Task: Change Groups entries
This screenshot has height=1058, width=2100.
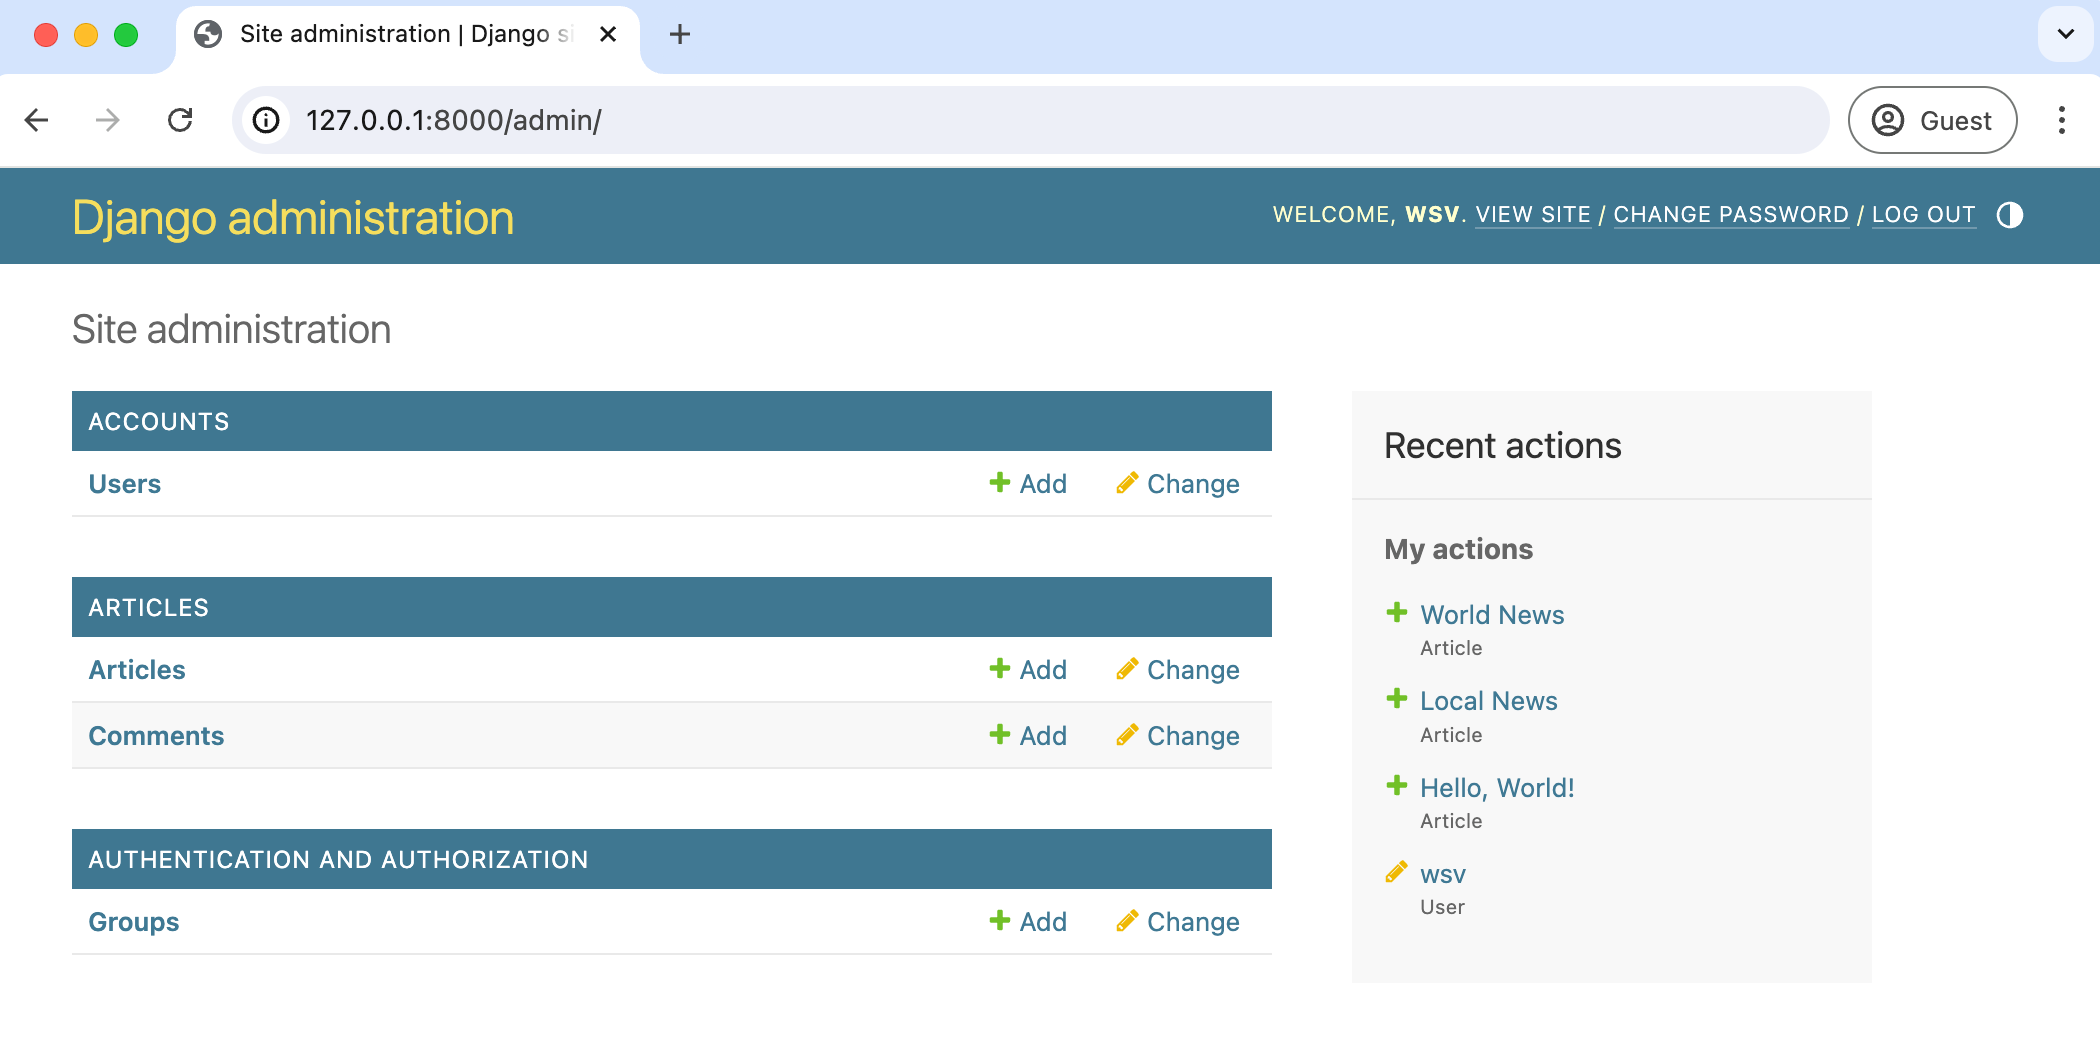Action: pyautogui.click(x=1178, y=922)
